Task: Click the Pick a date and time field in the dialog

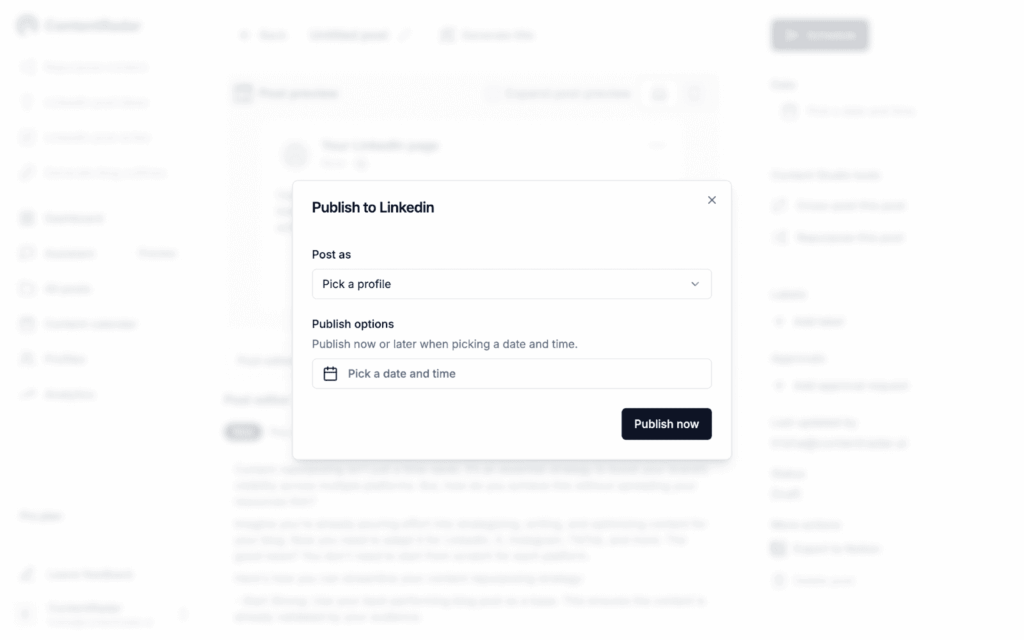Action: (511, 374)
